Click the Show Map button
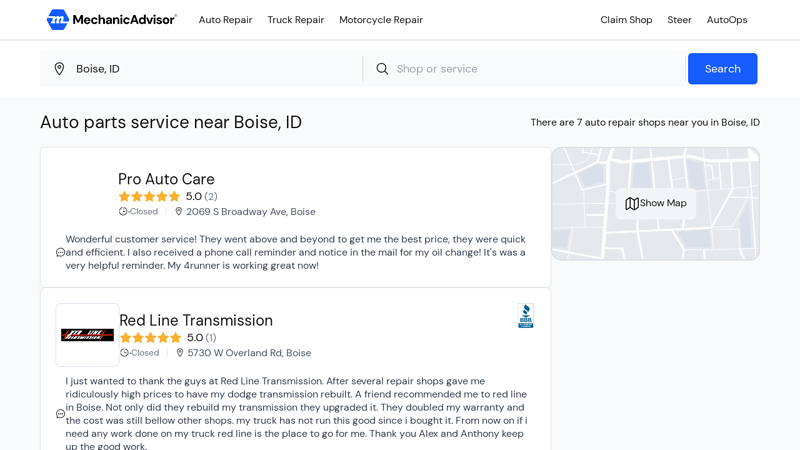This screenshot has width=800, height=450. coord(656,204)
